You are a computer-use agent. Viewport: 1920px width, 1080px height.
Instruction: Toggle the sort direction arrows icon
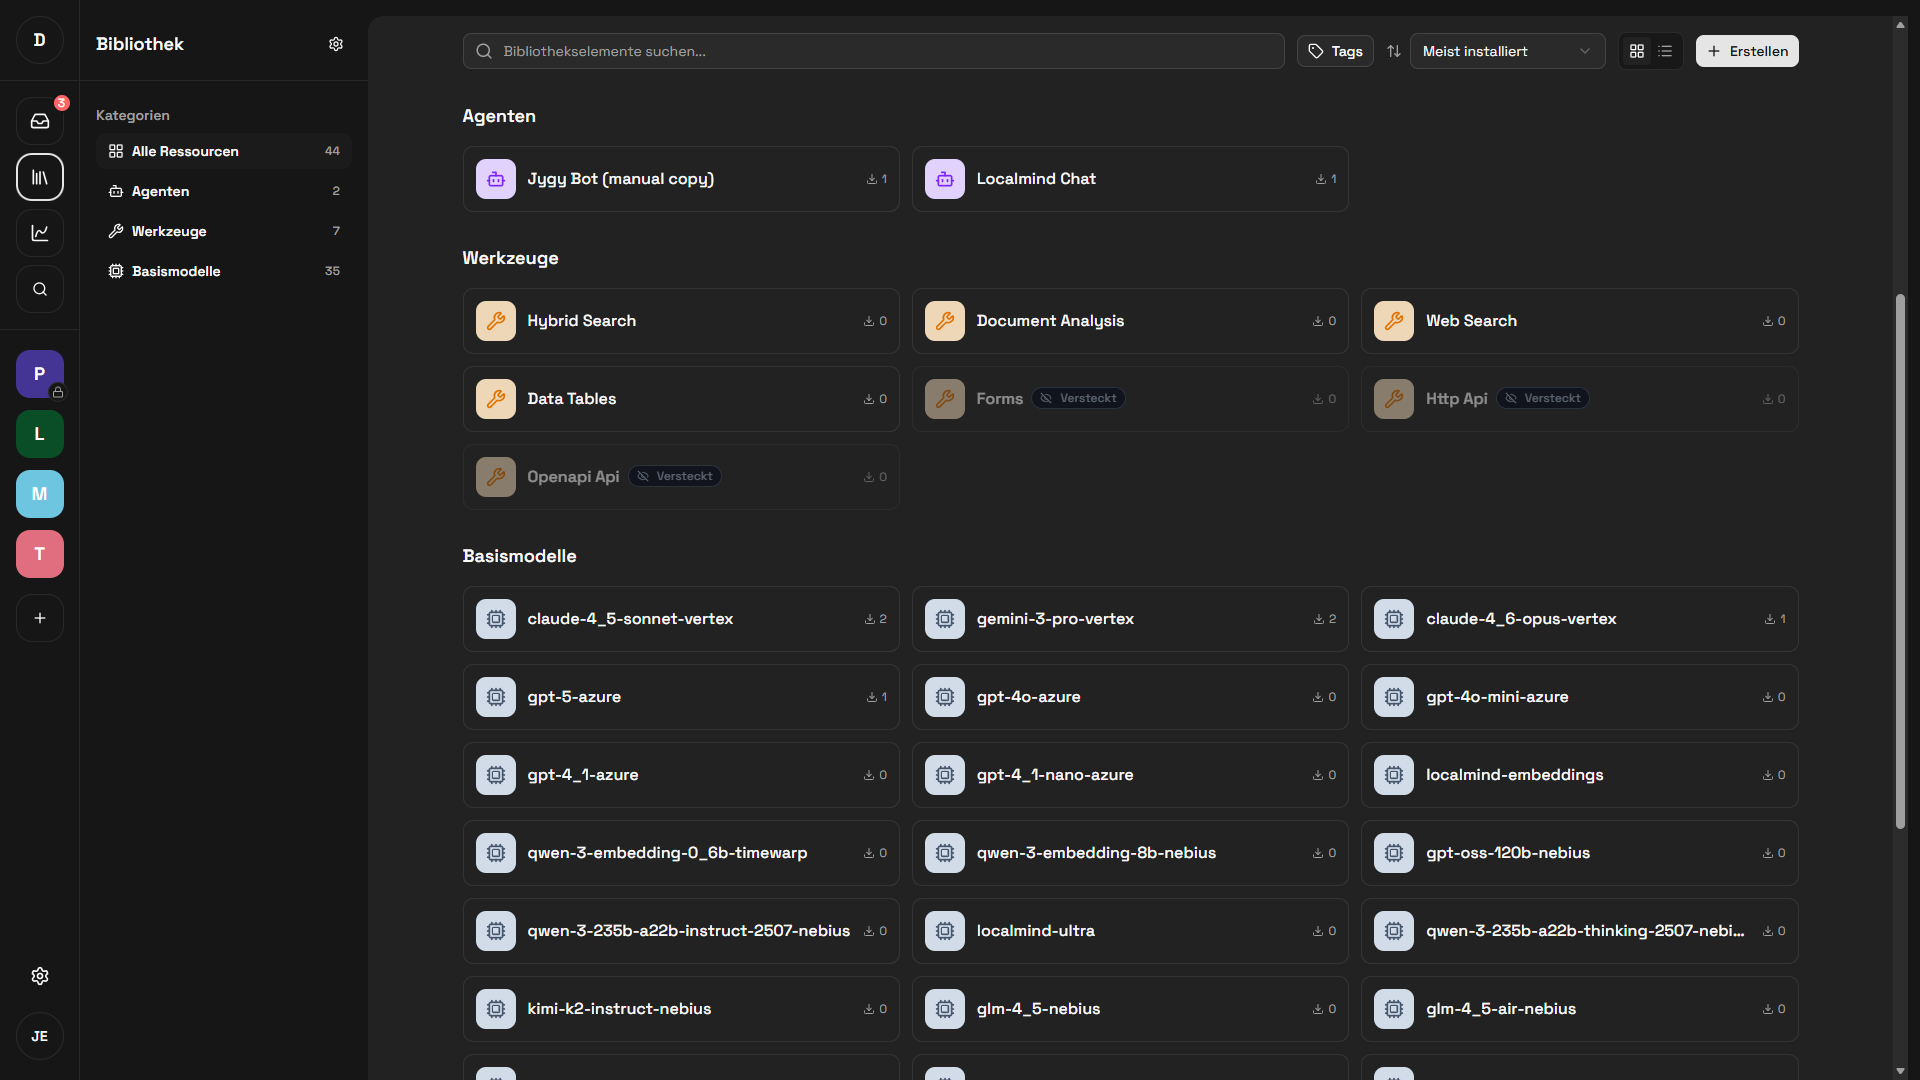(1394, 51)
